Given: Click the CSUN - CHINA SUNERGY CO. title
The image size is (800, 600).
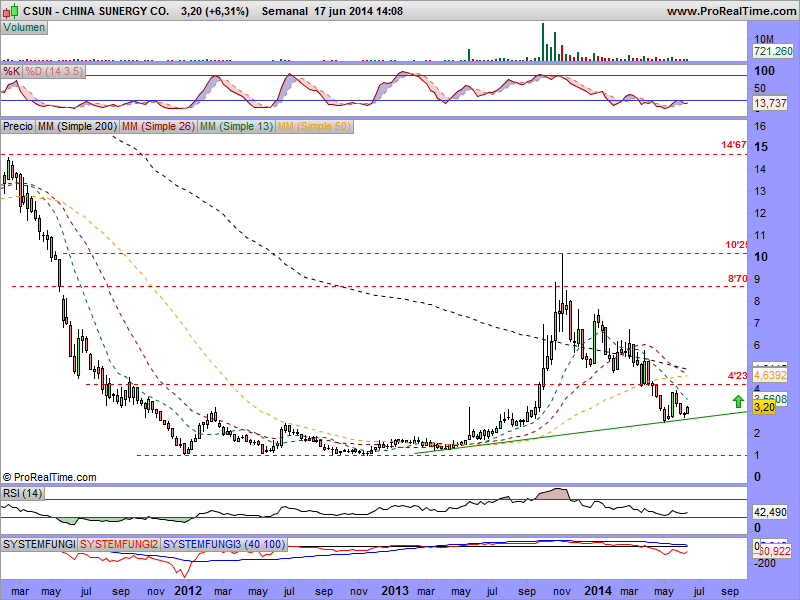Looking at the screenshot, I should click(96, 11).
